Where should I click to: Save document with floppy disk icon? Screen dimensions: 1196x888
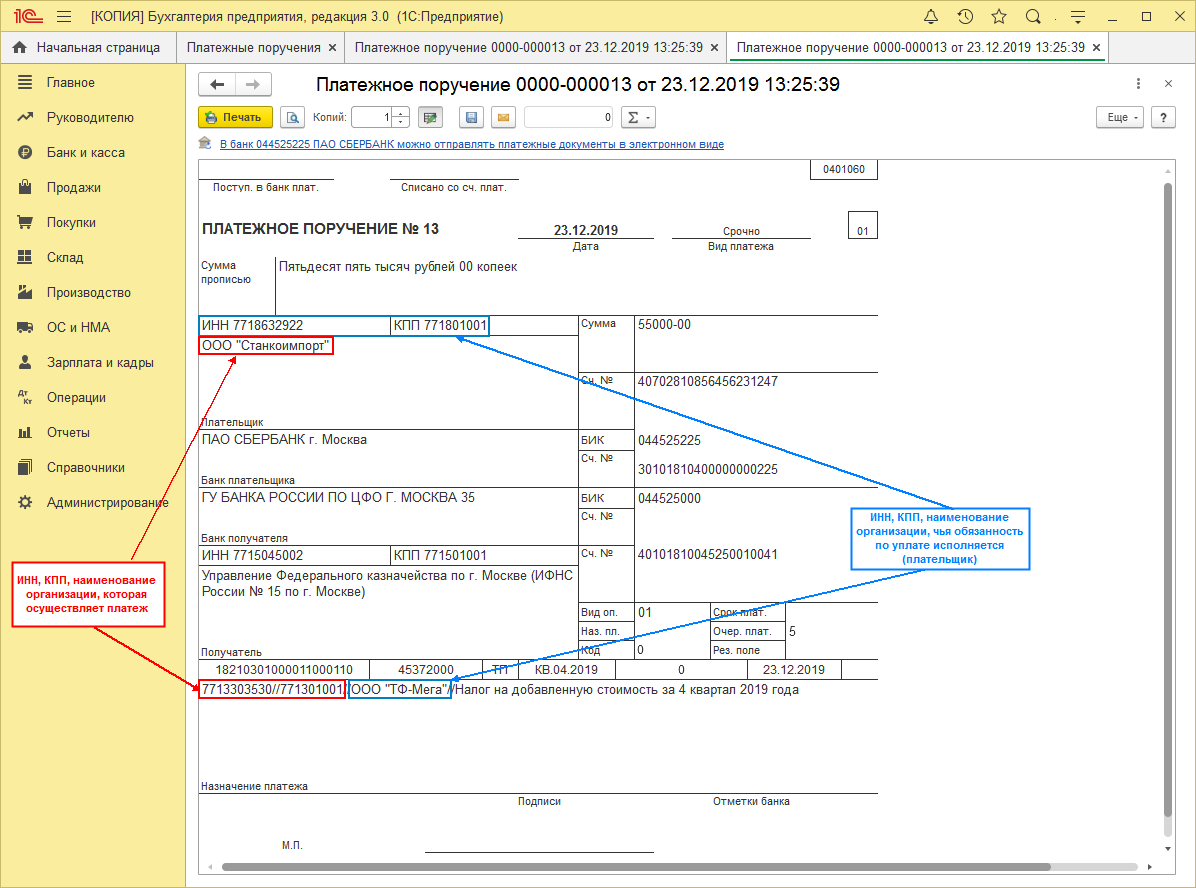471,117
